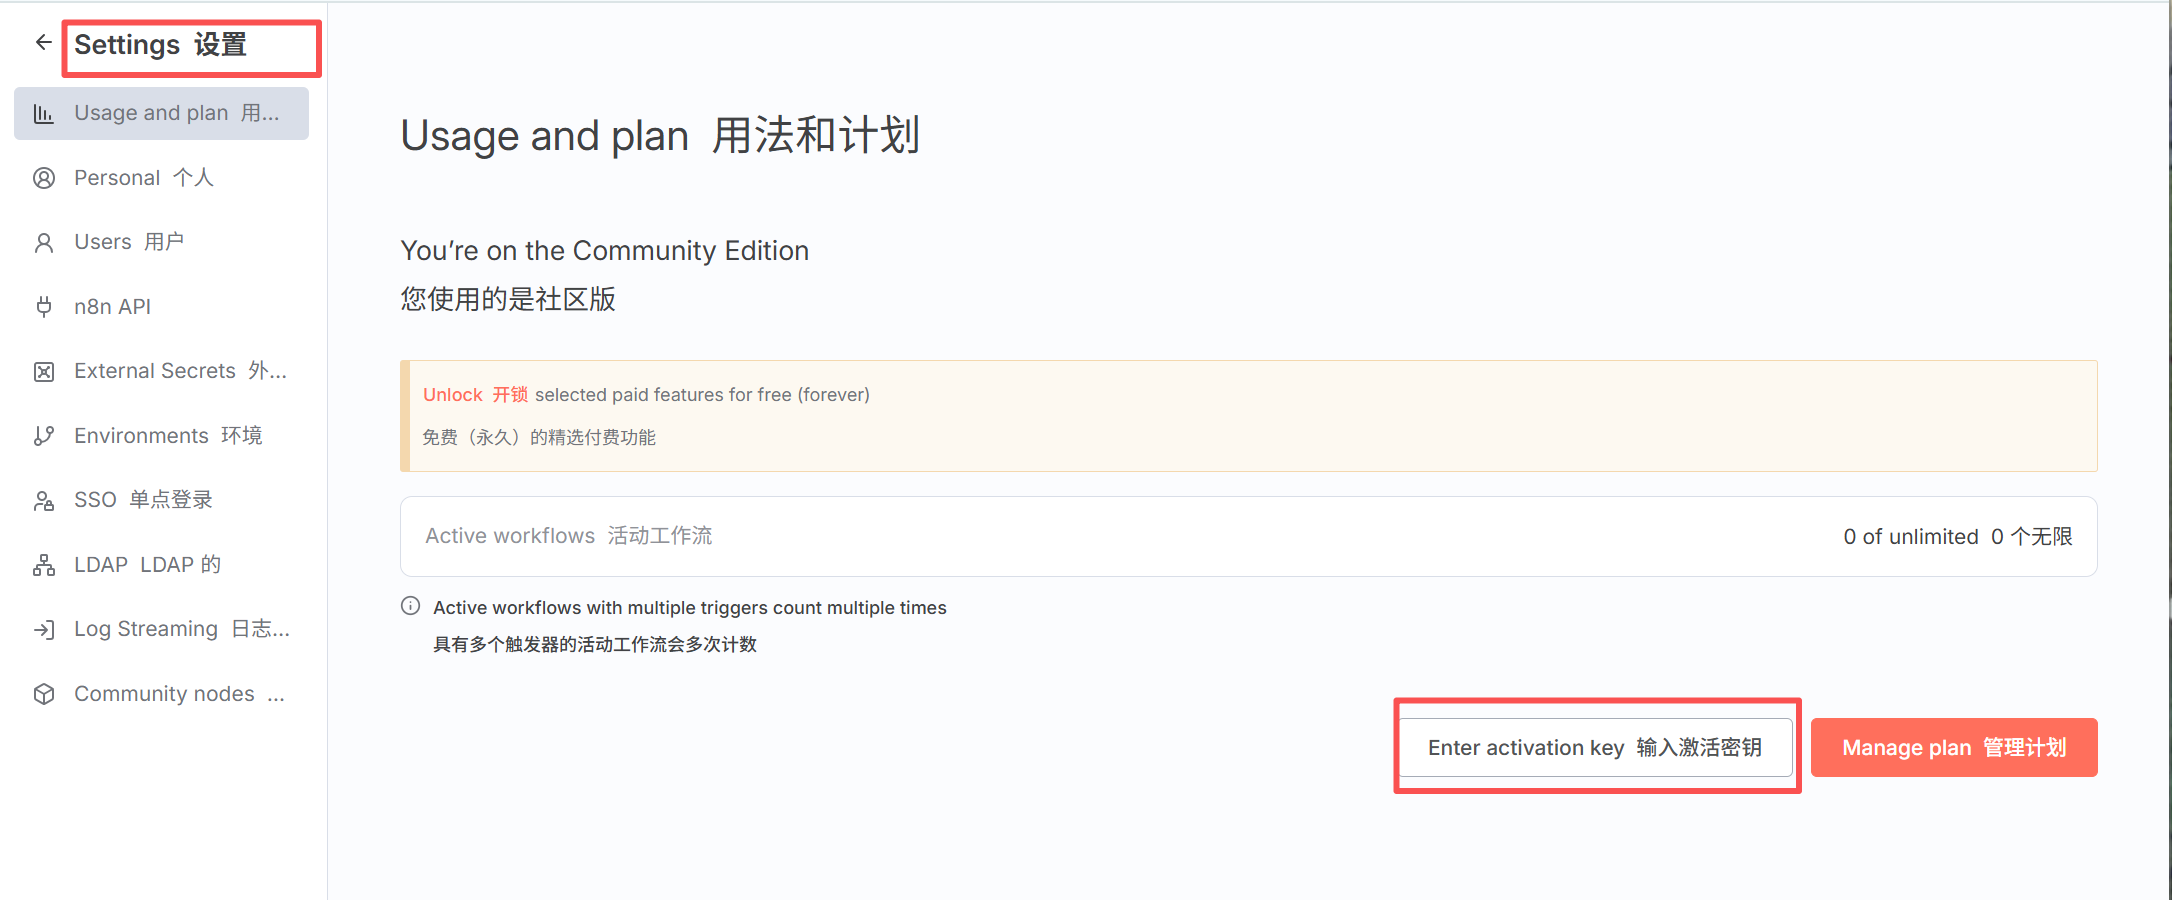
Task: Open the Personal settings section
Action: click(x=161, y=178)
